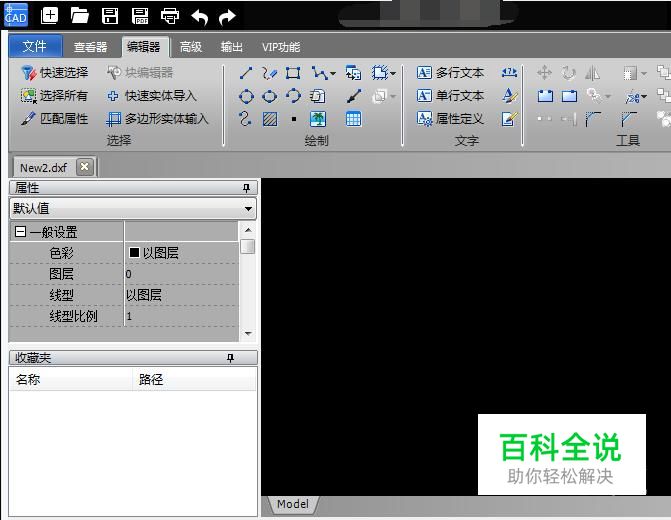Redo the action with the forward arrow icon
671x520 pixels.
point(227,17)
